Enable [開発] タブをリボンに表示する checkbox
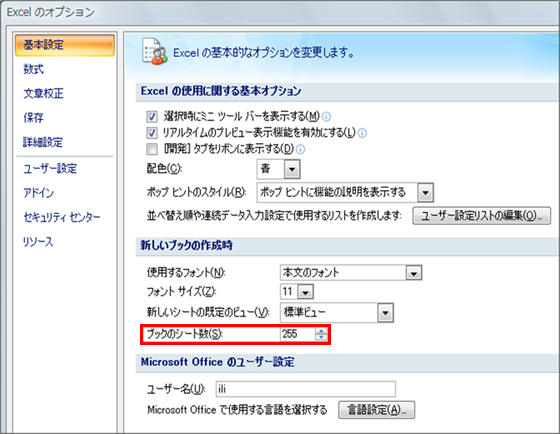The image size is (560, 434). pyautogui.click(x=152, y=149)
